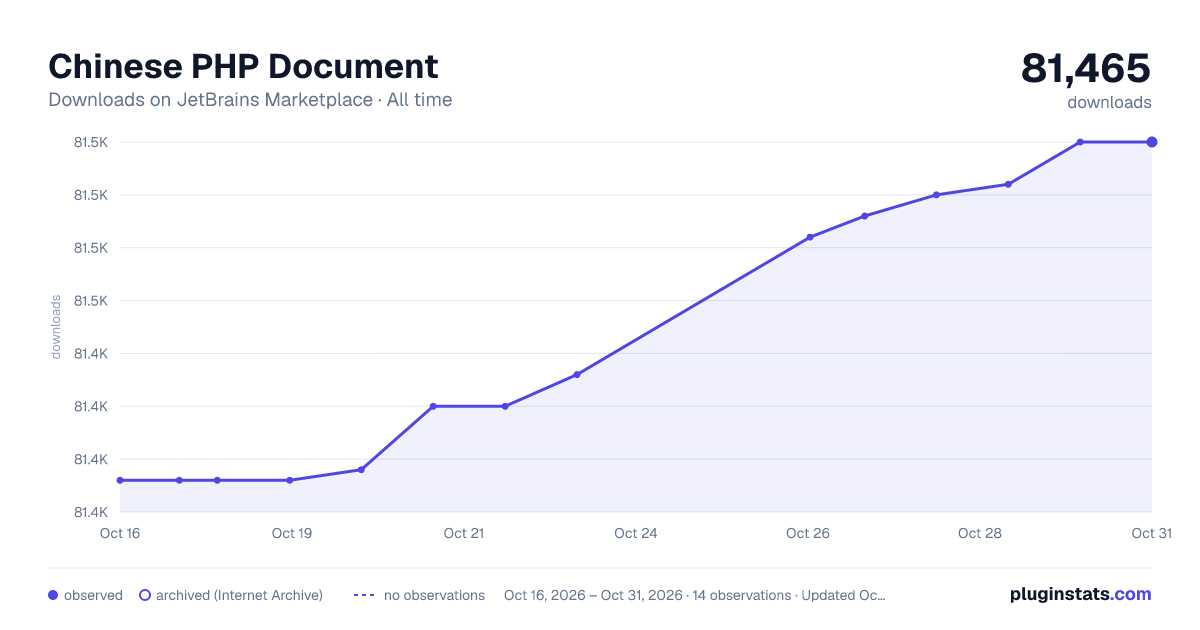Select the first data point above Oct 16
Screen dimensions: 1200x630
pos(120,480)
